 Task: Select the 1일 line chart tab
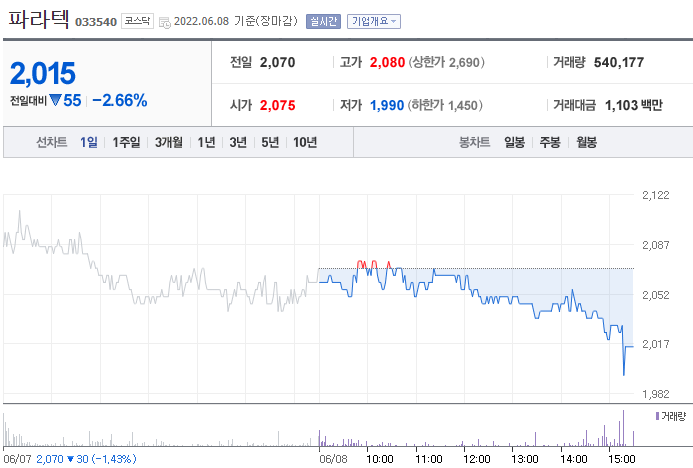89,142
